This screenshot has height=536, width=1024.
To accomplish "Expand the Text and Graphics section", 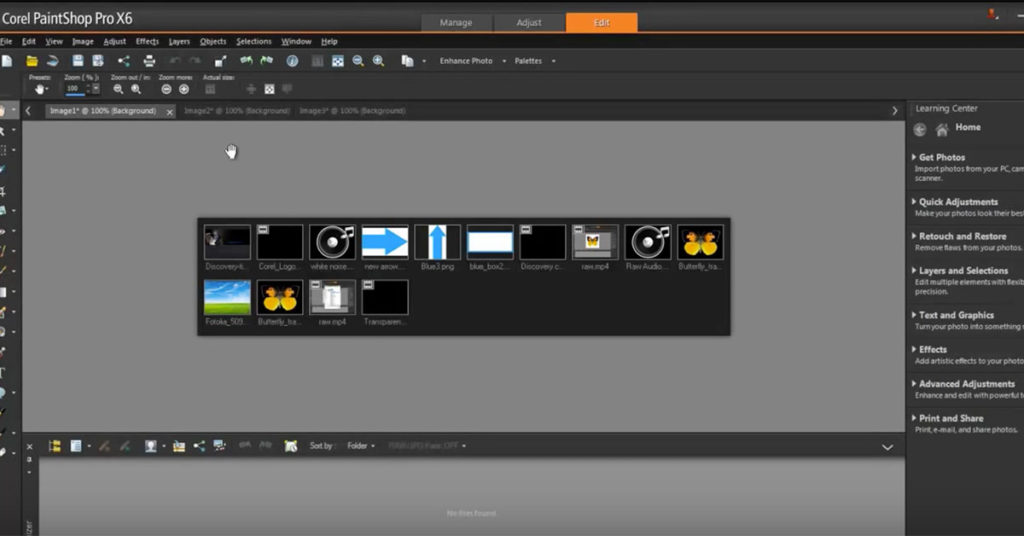I will (956, 315).
